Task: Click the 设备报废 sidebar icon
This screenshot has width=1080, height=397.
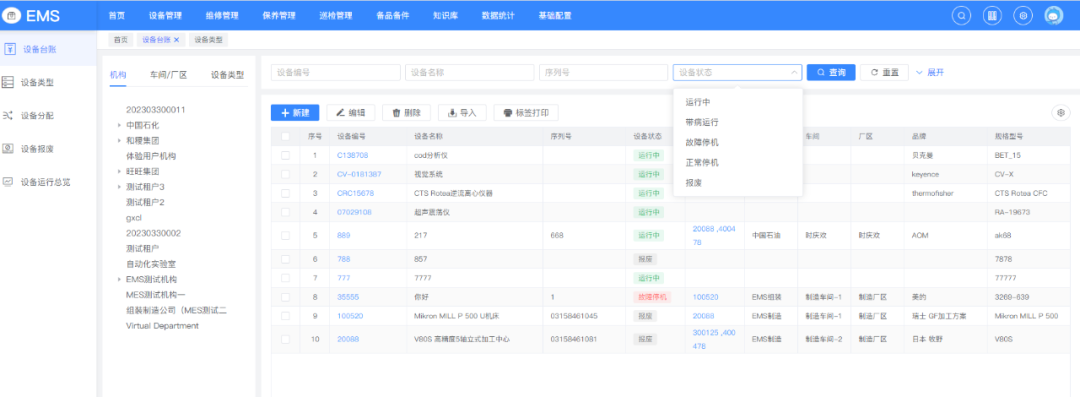Action: click(8, 148)
